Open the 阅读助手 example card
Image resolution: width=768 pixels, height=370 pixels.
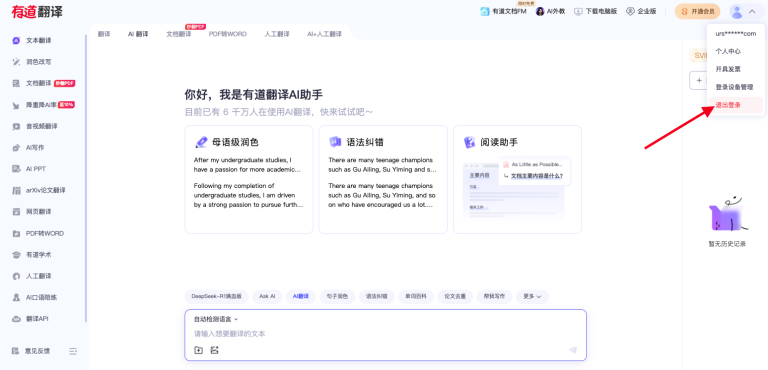517,179
